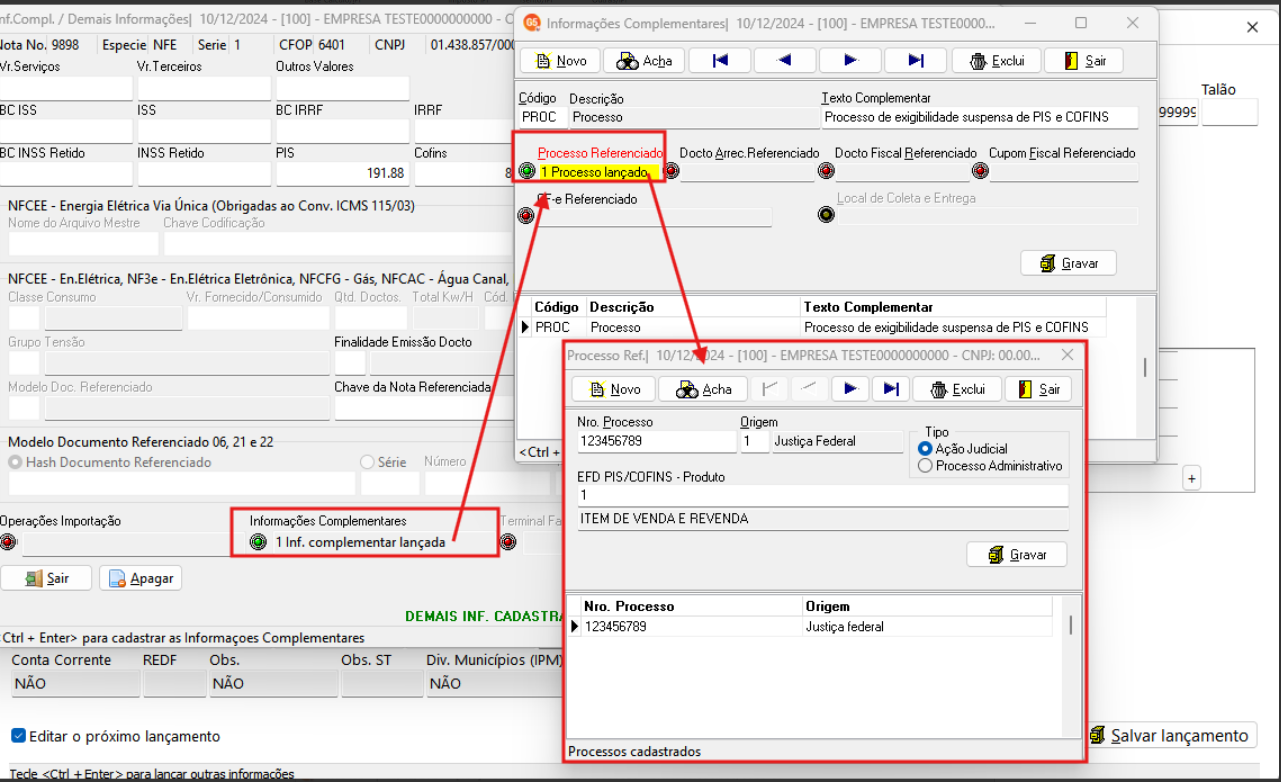1281x782 pixels.
Task: Select Ação Judicial radio option
Action: coord(925,449)
